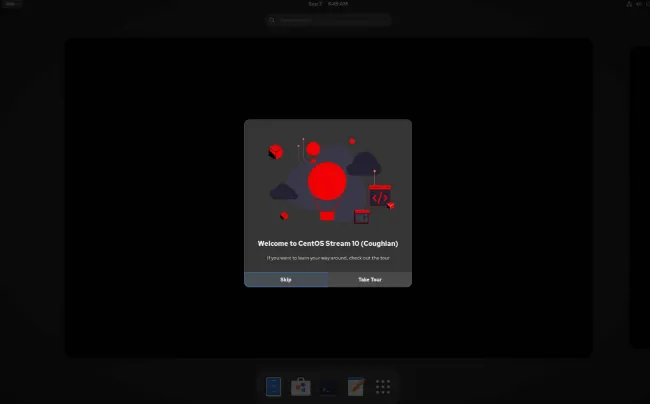Open the Text Editor dock icon
650x404 pixels.
(x=355, y=386)
